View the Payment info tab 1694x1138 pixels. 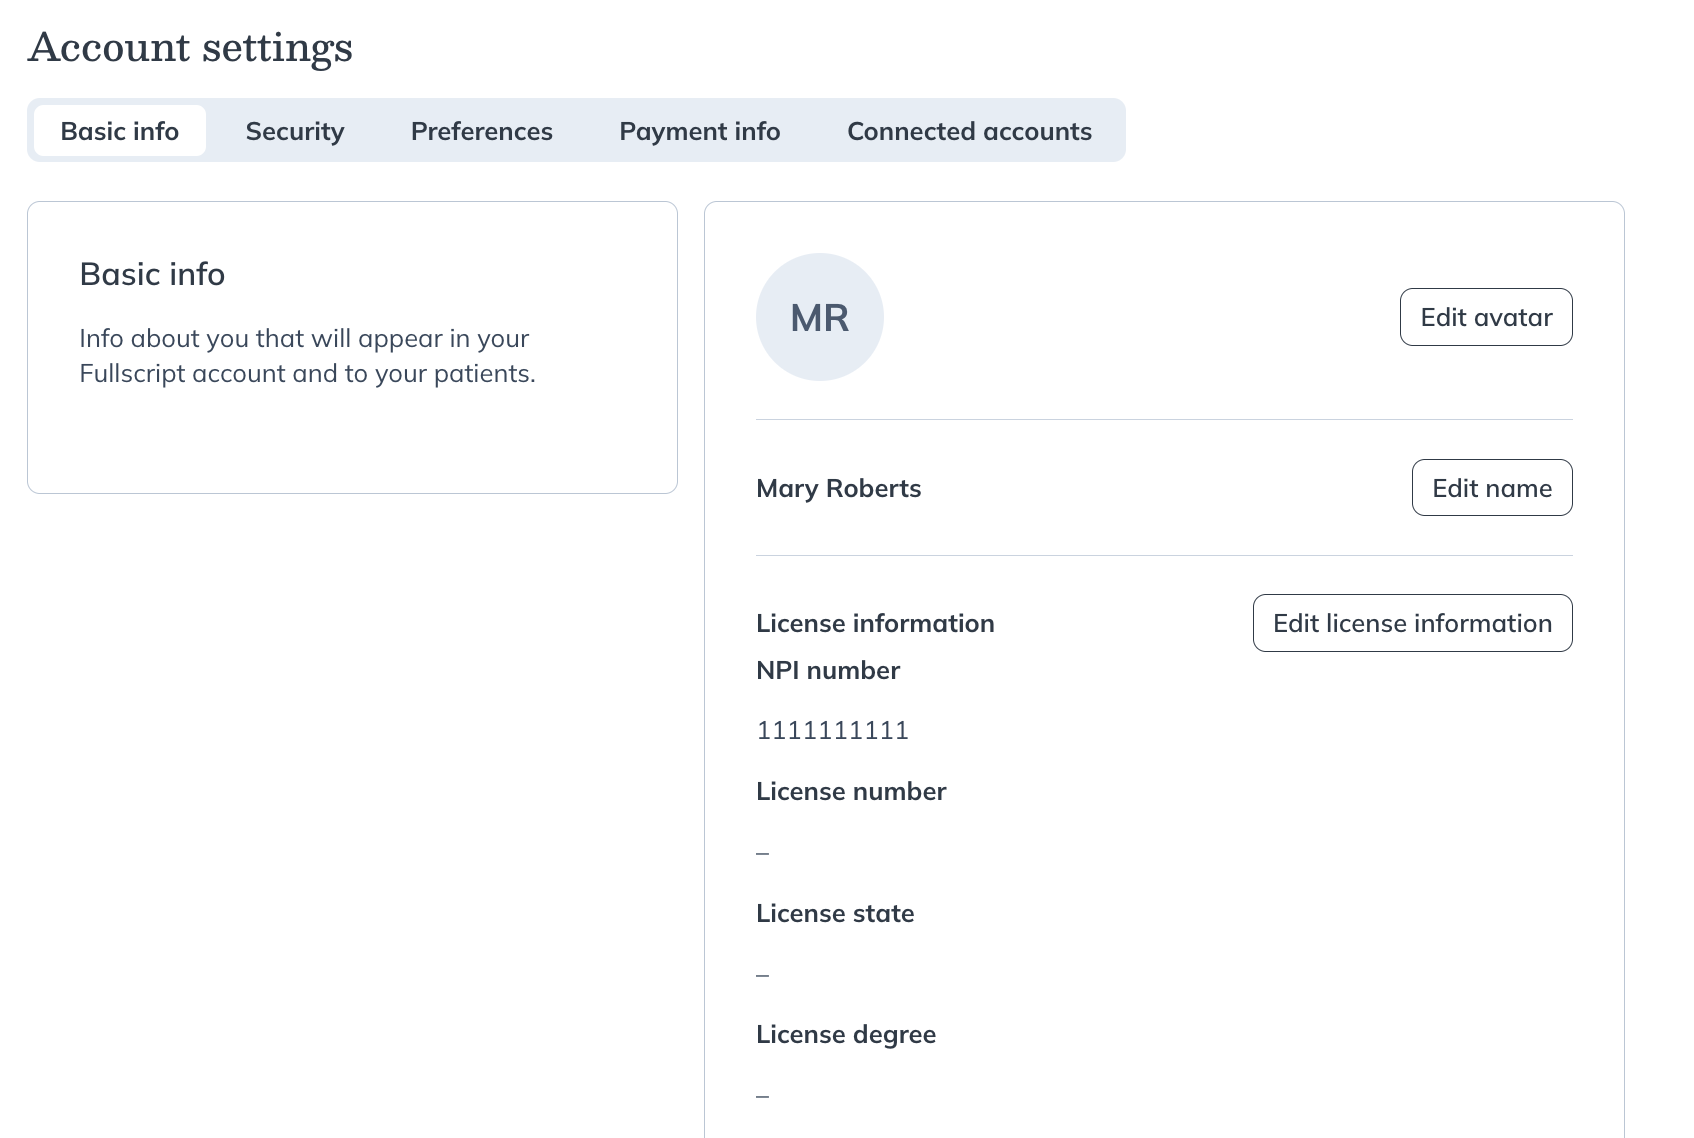[699, 130]
